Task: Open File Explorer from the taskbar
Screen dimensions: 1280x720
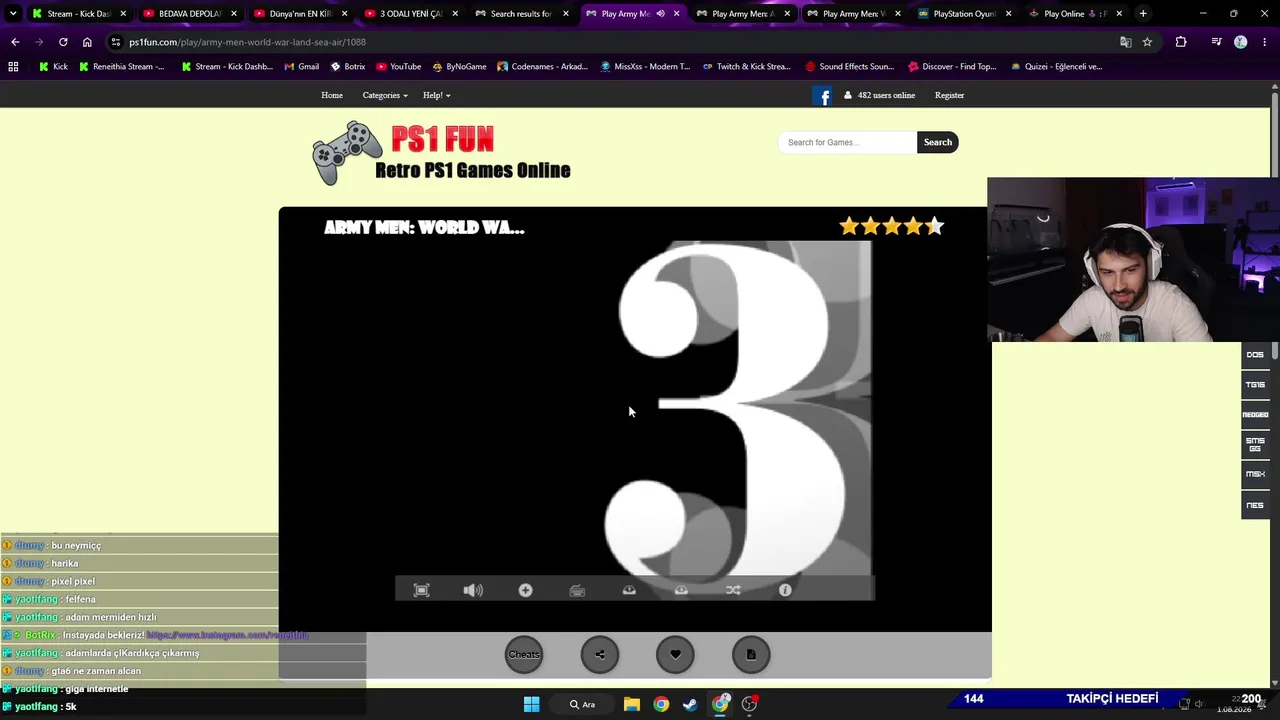Action: [632, 704]
